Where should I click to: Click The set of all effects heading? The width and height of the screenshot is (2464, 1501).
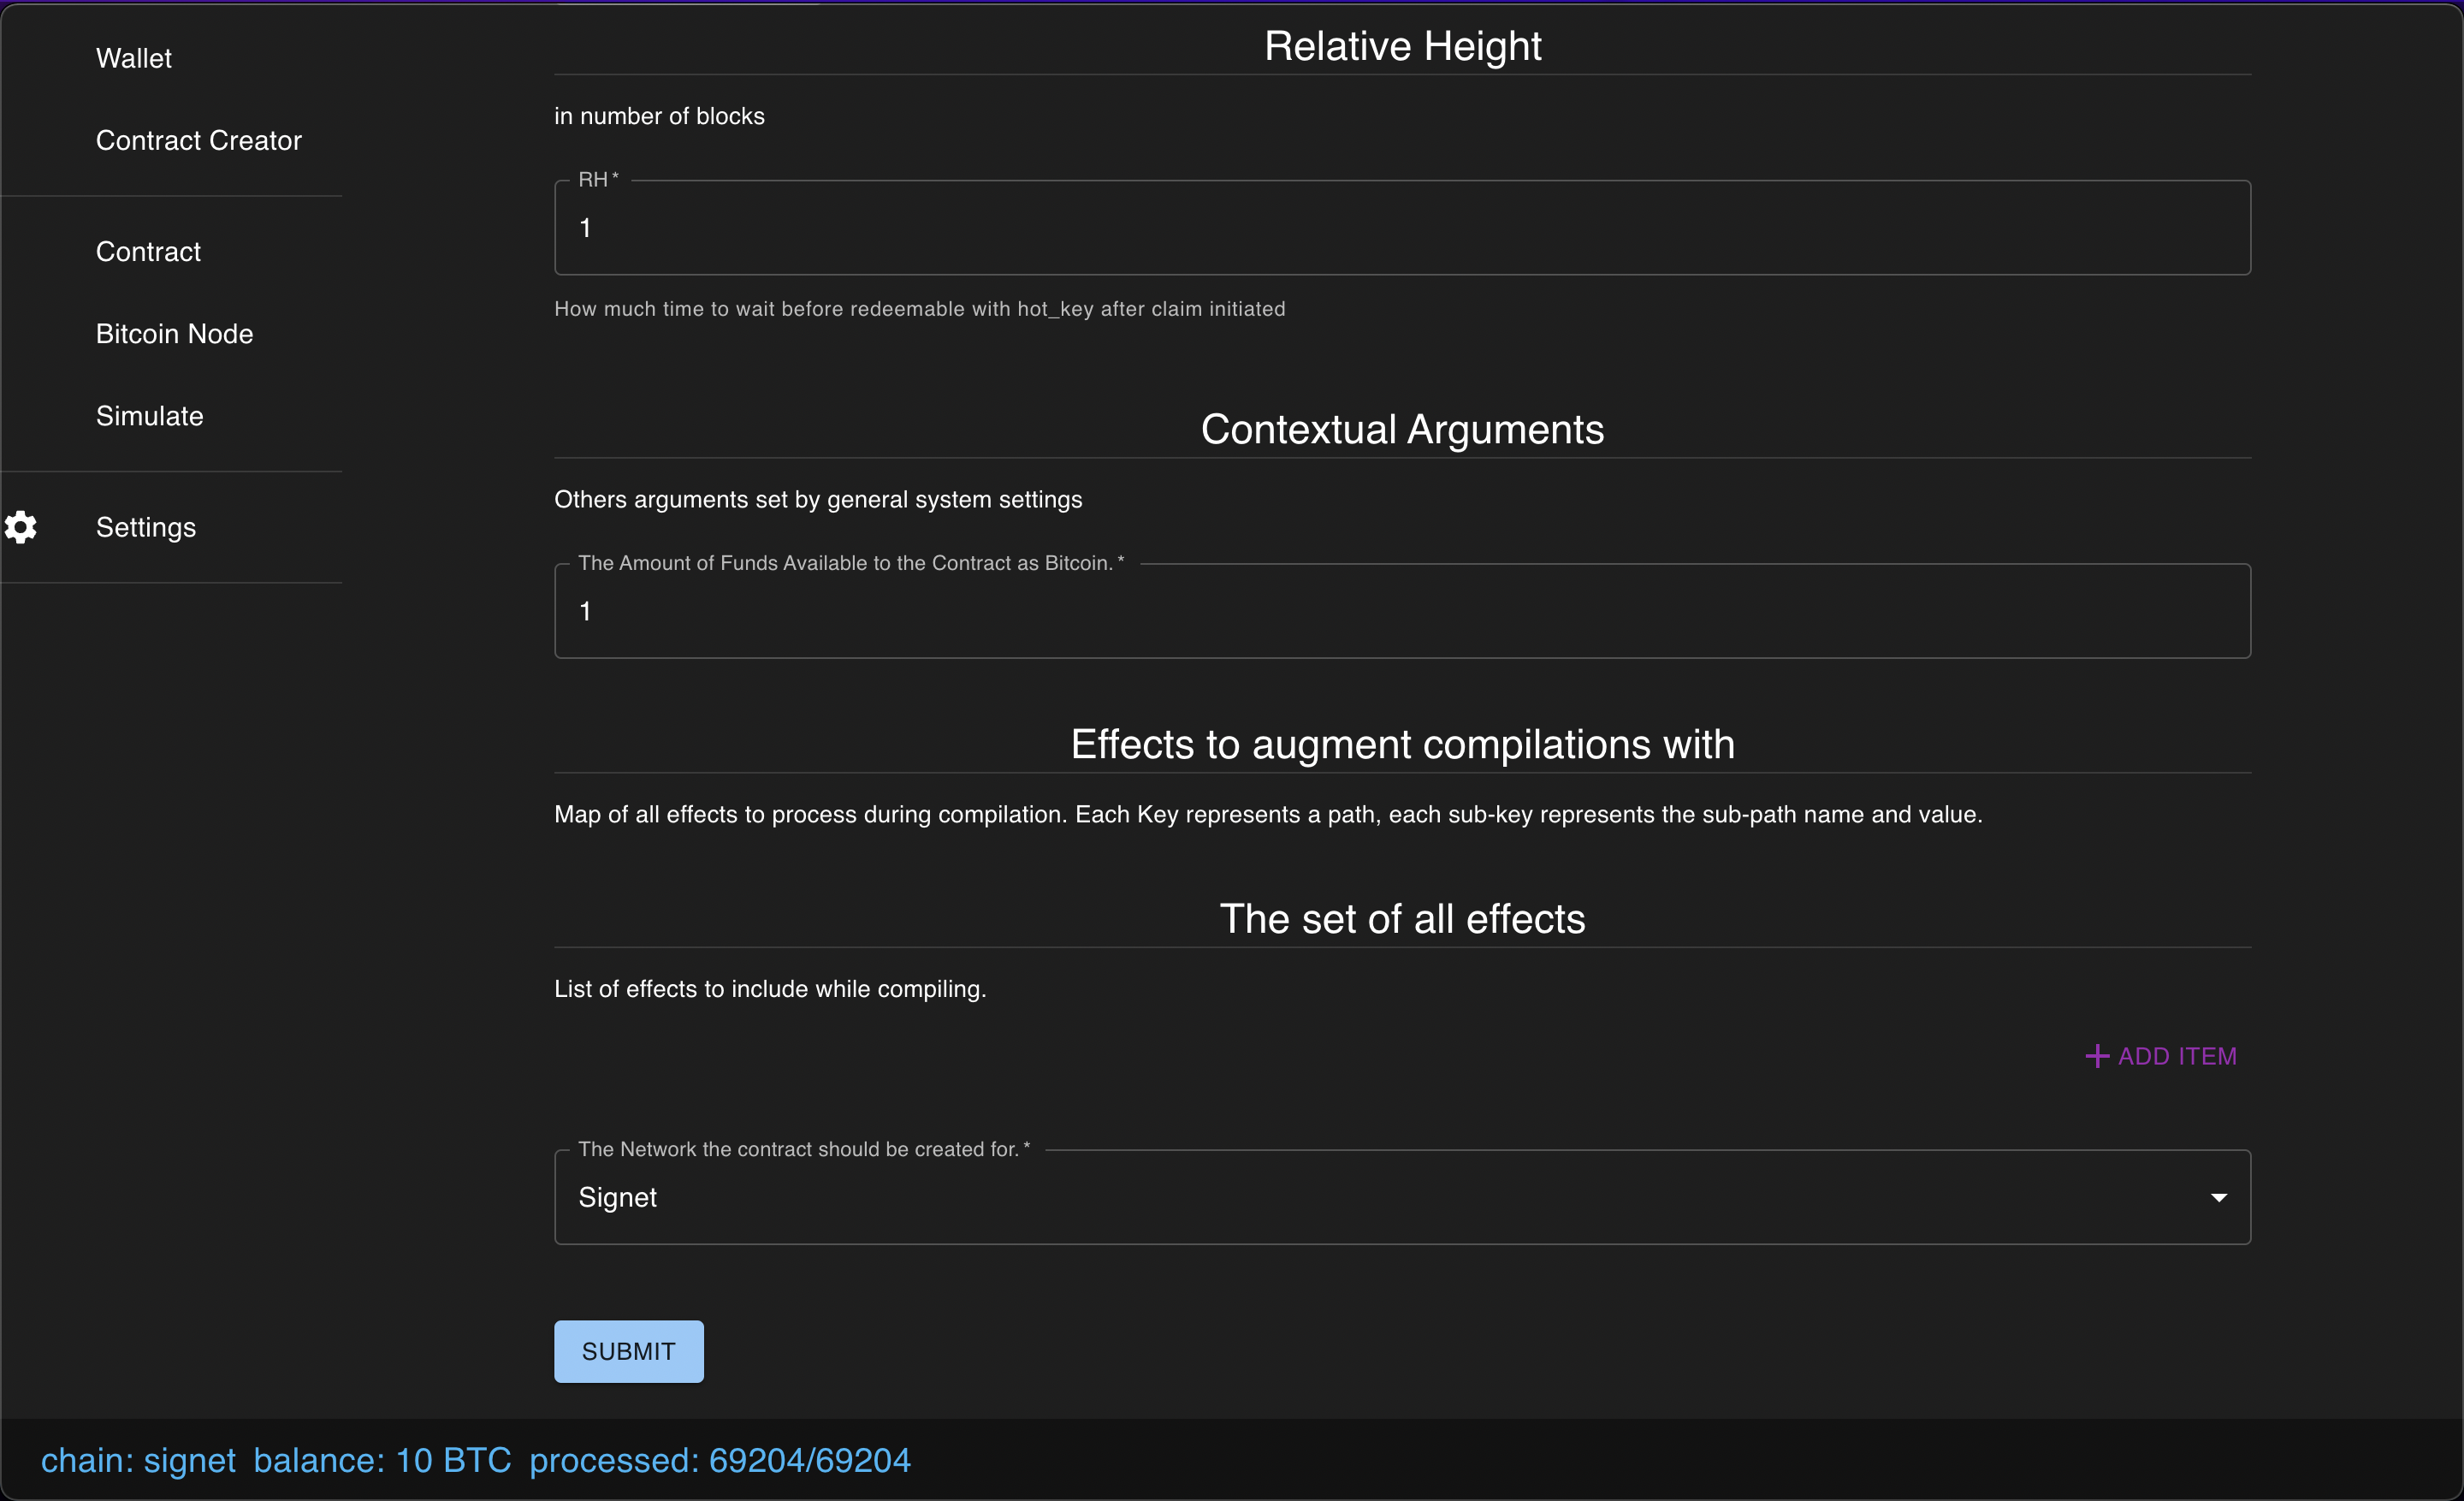1402,918
